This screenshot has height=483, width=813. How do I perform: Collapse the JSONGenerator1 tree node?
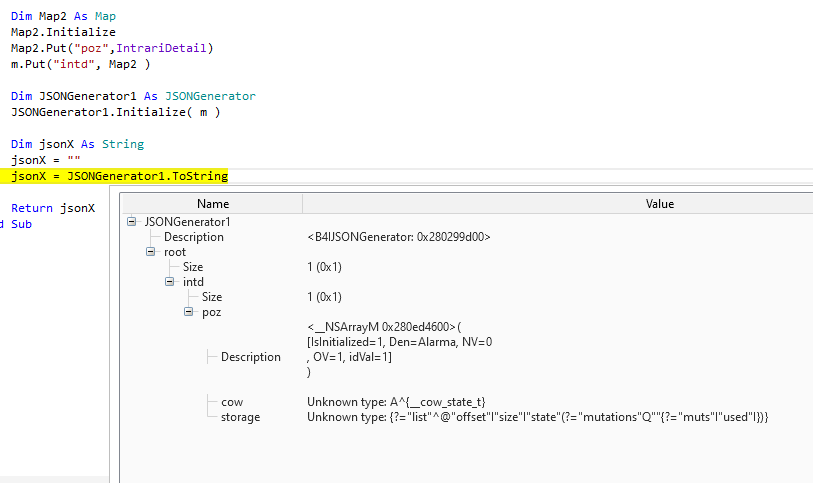(x=132, y=222)
